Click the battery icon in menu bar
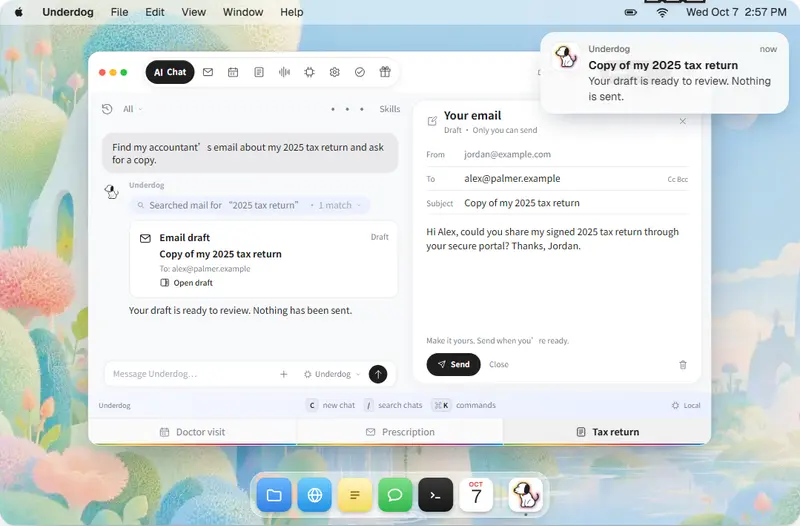Screen dimensions: 800x526 tap(631, 12)
